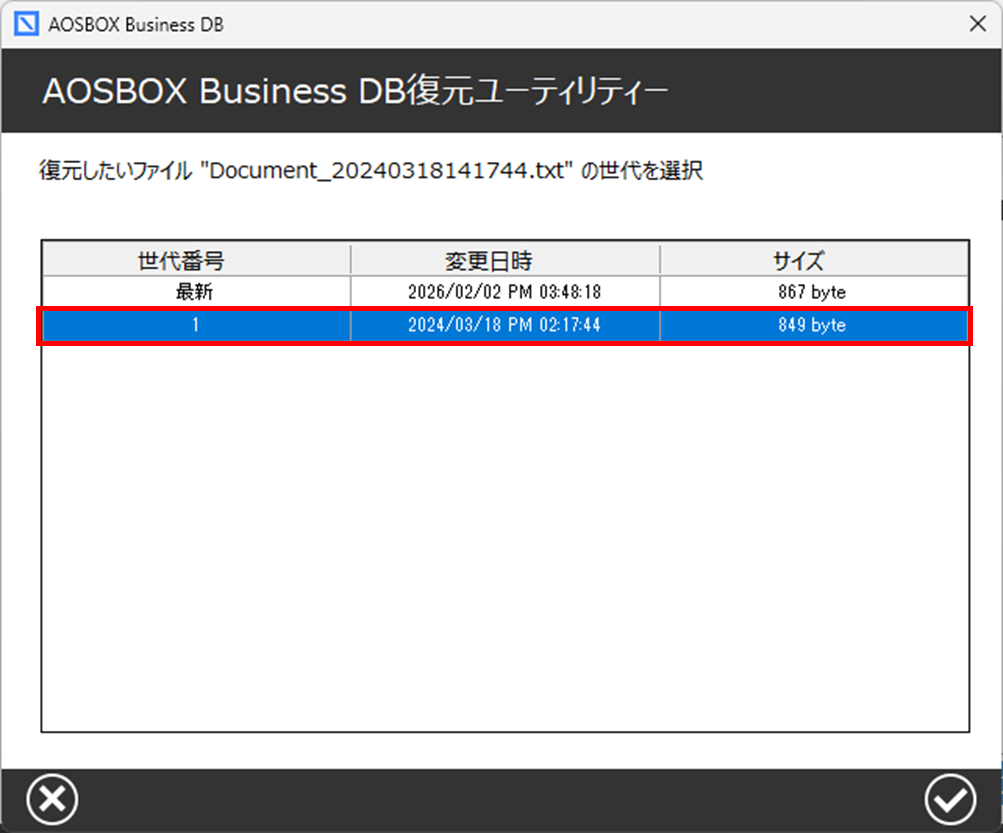Screen dimensions: 1003x833
Task: Sort by サイズ column header
Action: tap(814, 260)
